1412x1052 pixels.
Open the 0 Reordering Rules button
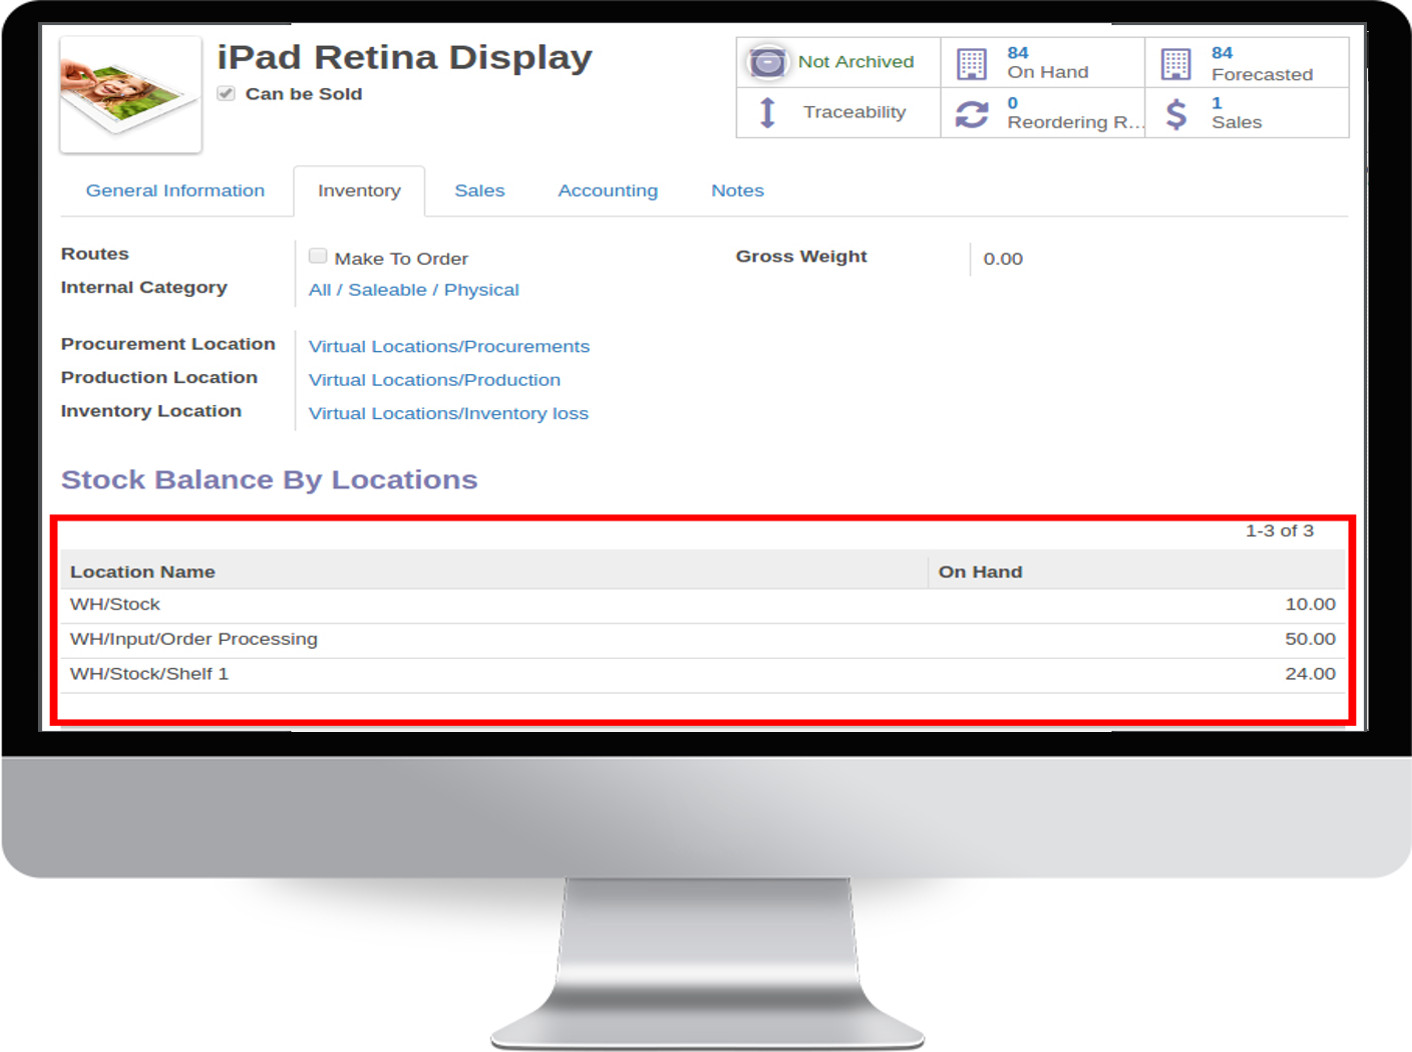point(1043,112)
